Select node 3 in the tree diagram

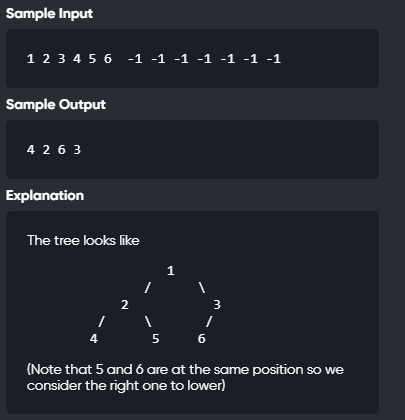coord(217,305)
